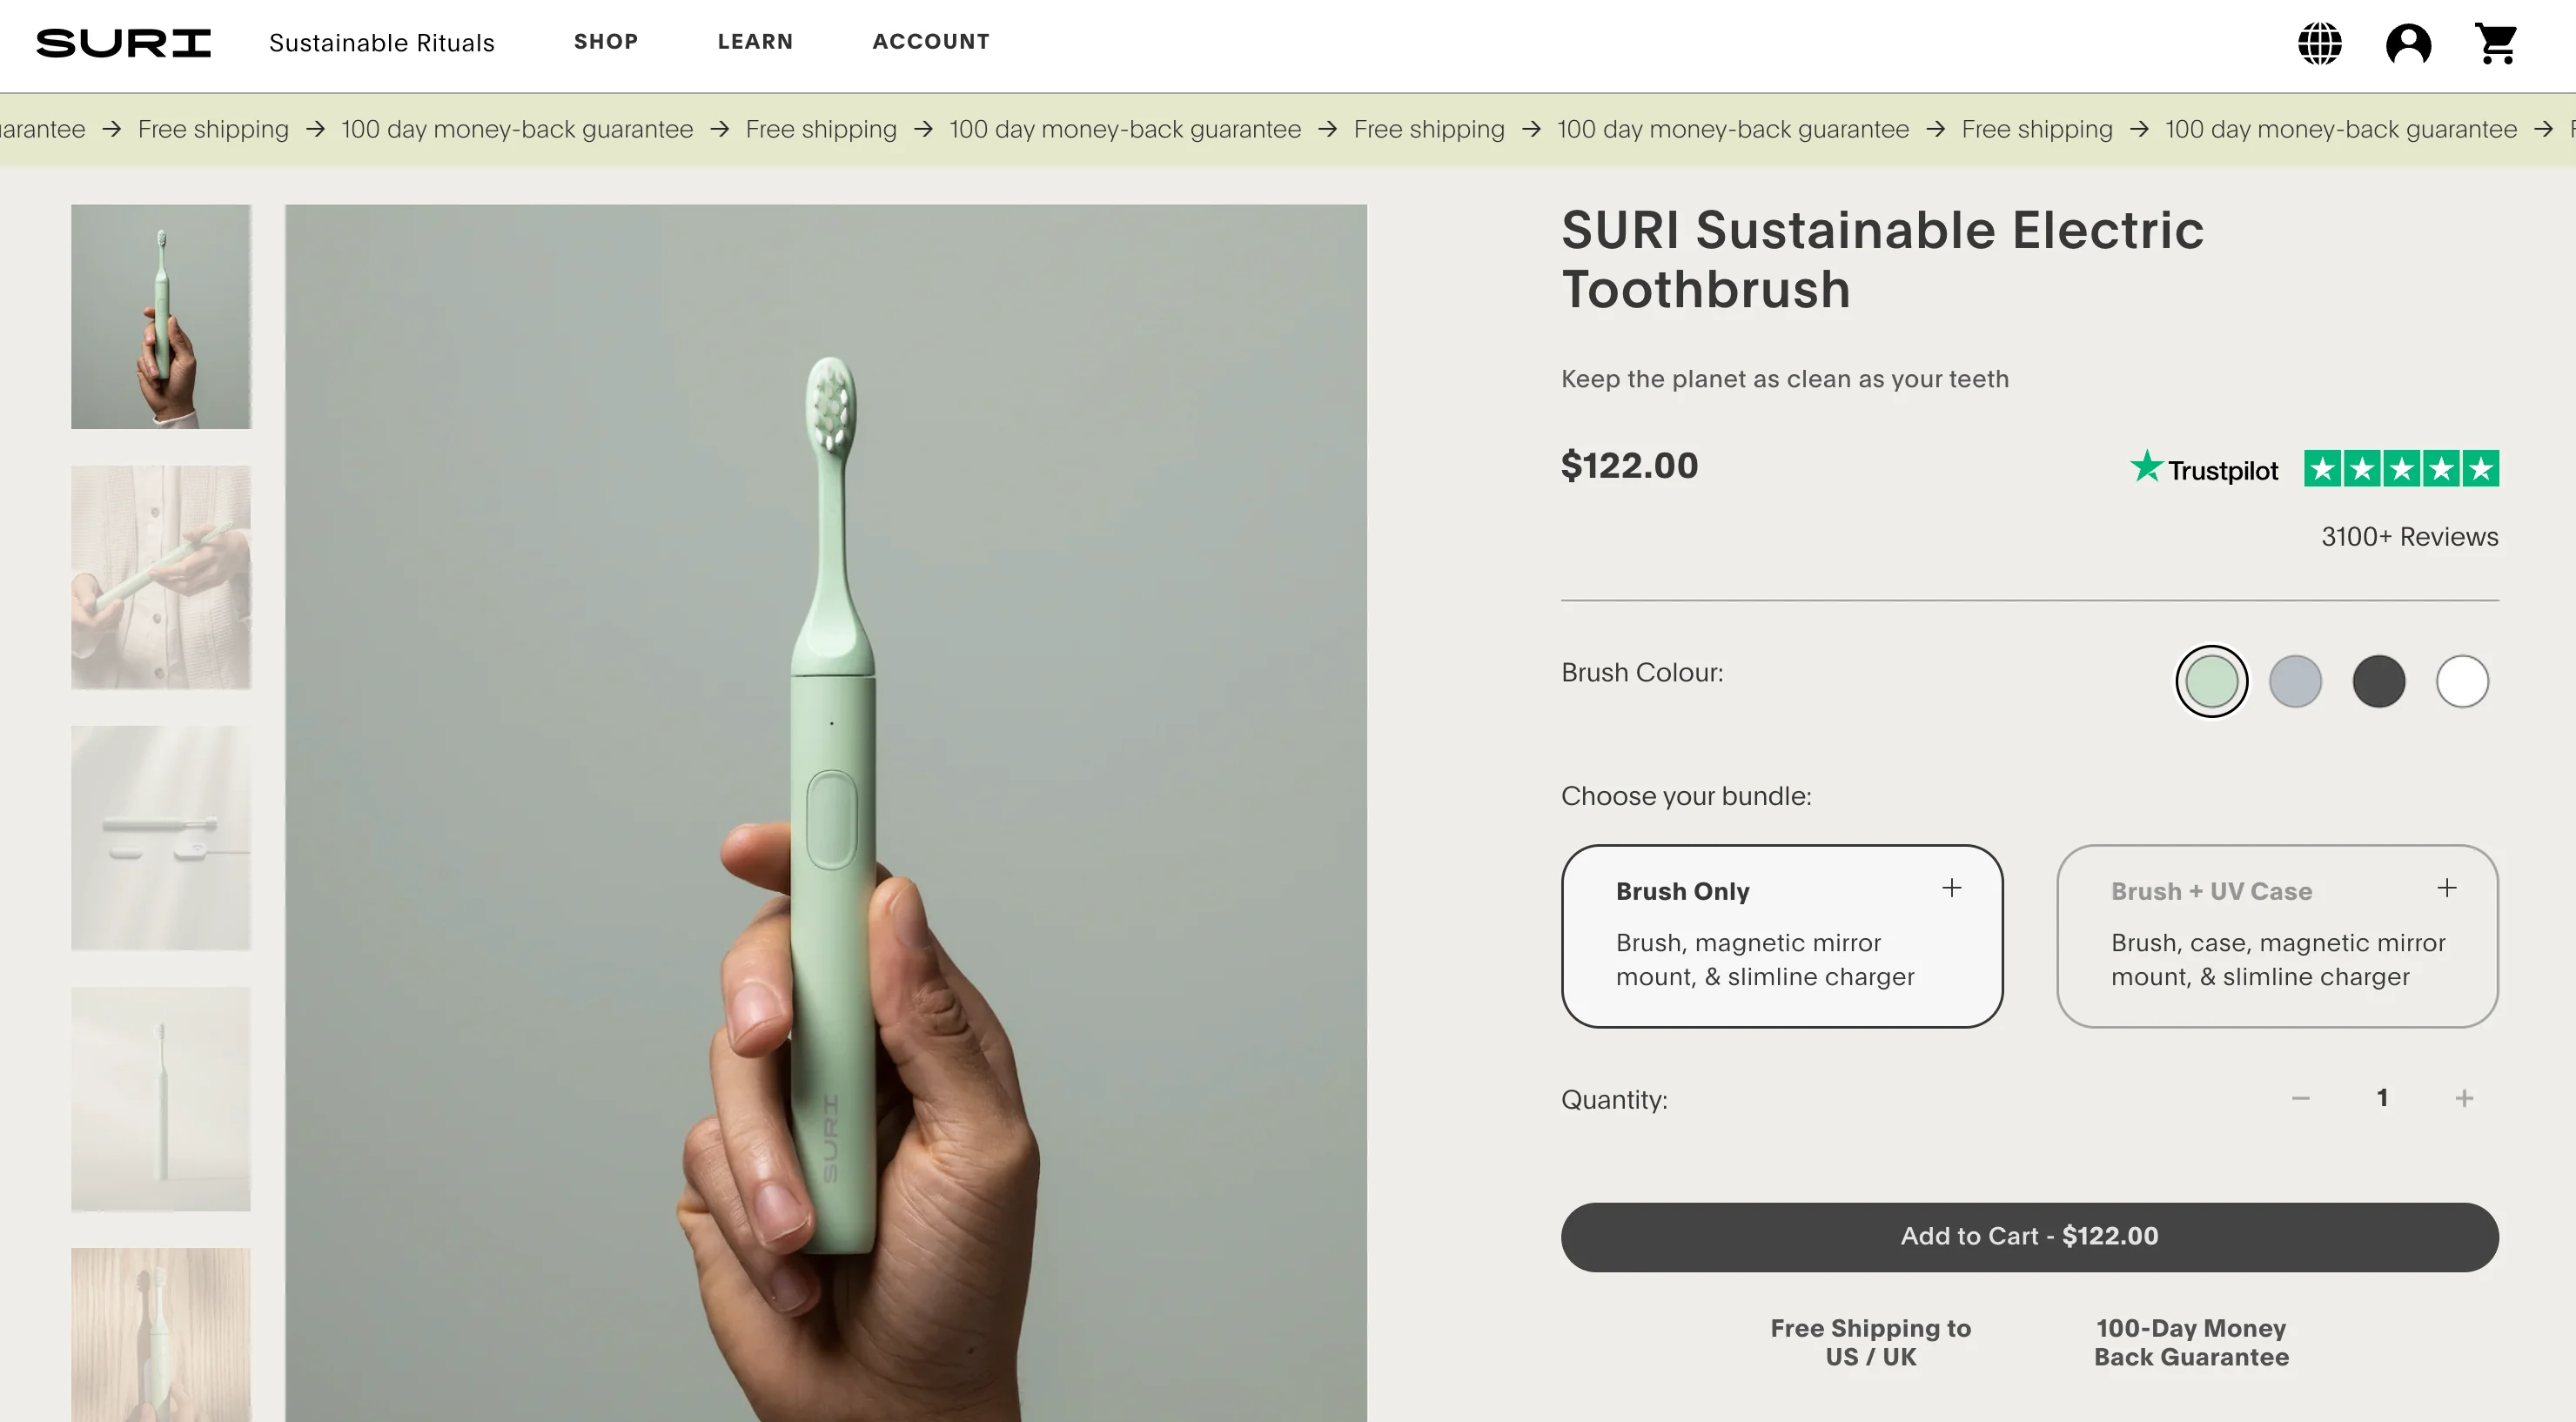
Task: Choose the white brush colour
Action: click(2462, 682)
